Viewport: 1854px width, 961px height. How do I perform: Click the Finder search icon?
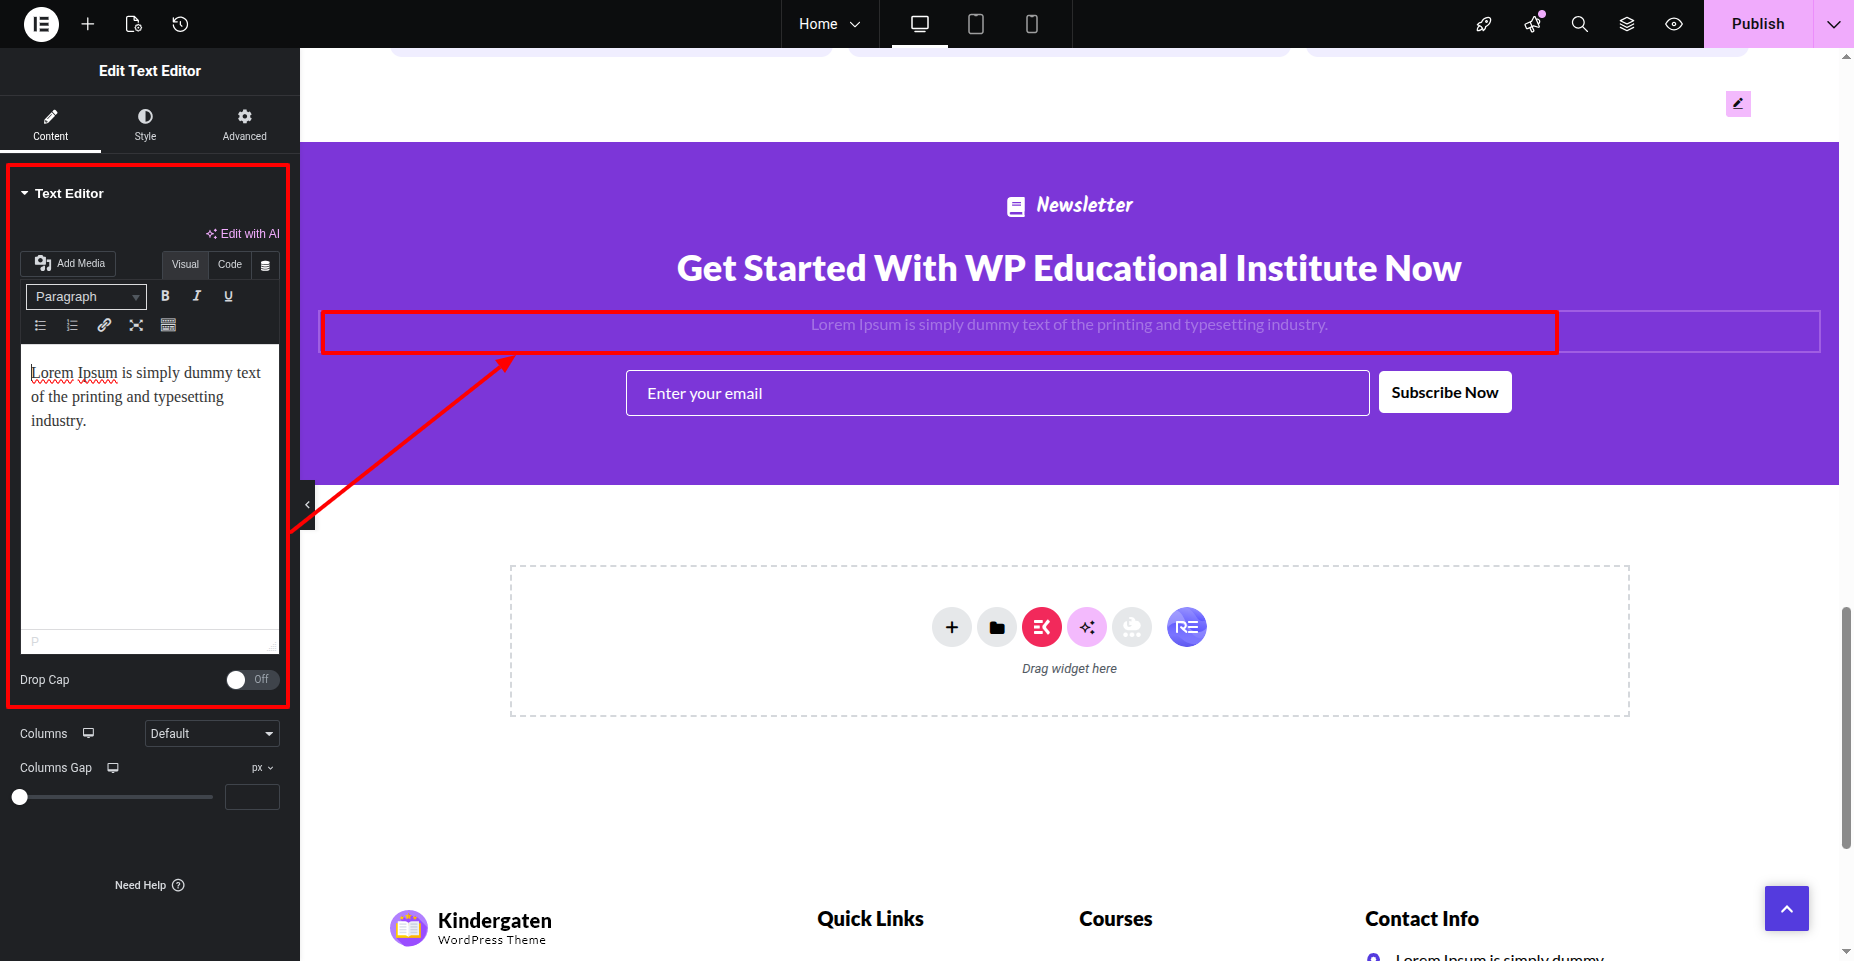click(1580, 24)
